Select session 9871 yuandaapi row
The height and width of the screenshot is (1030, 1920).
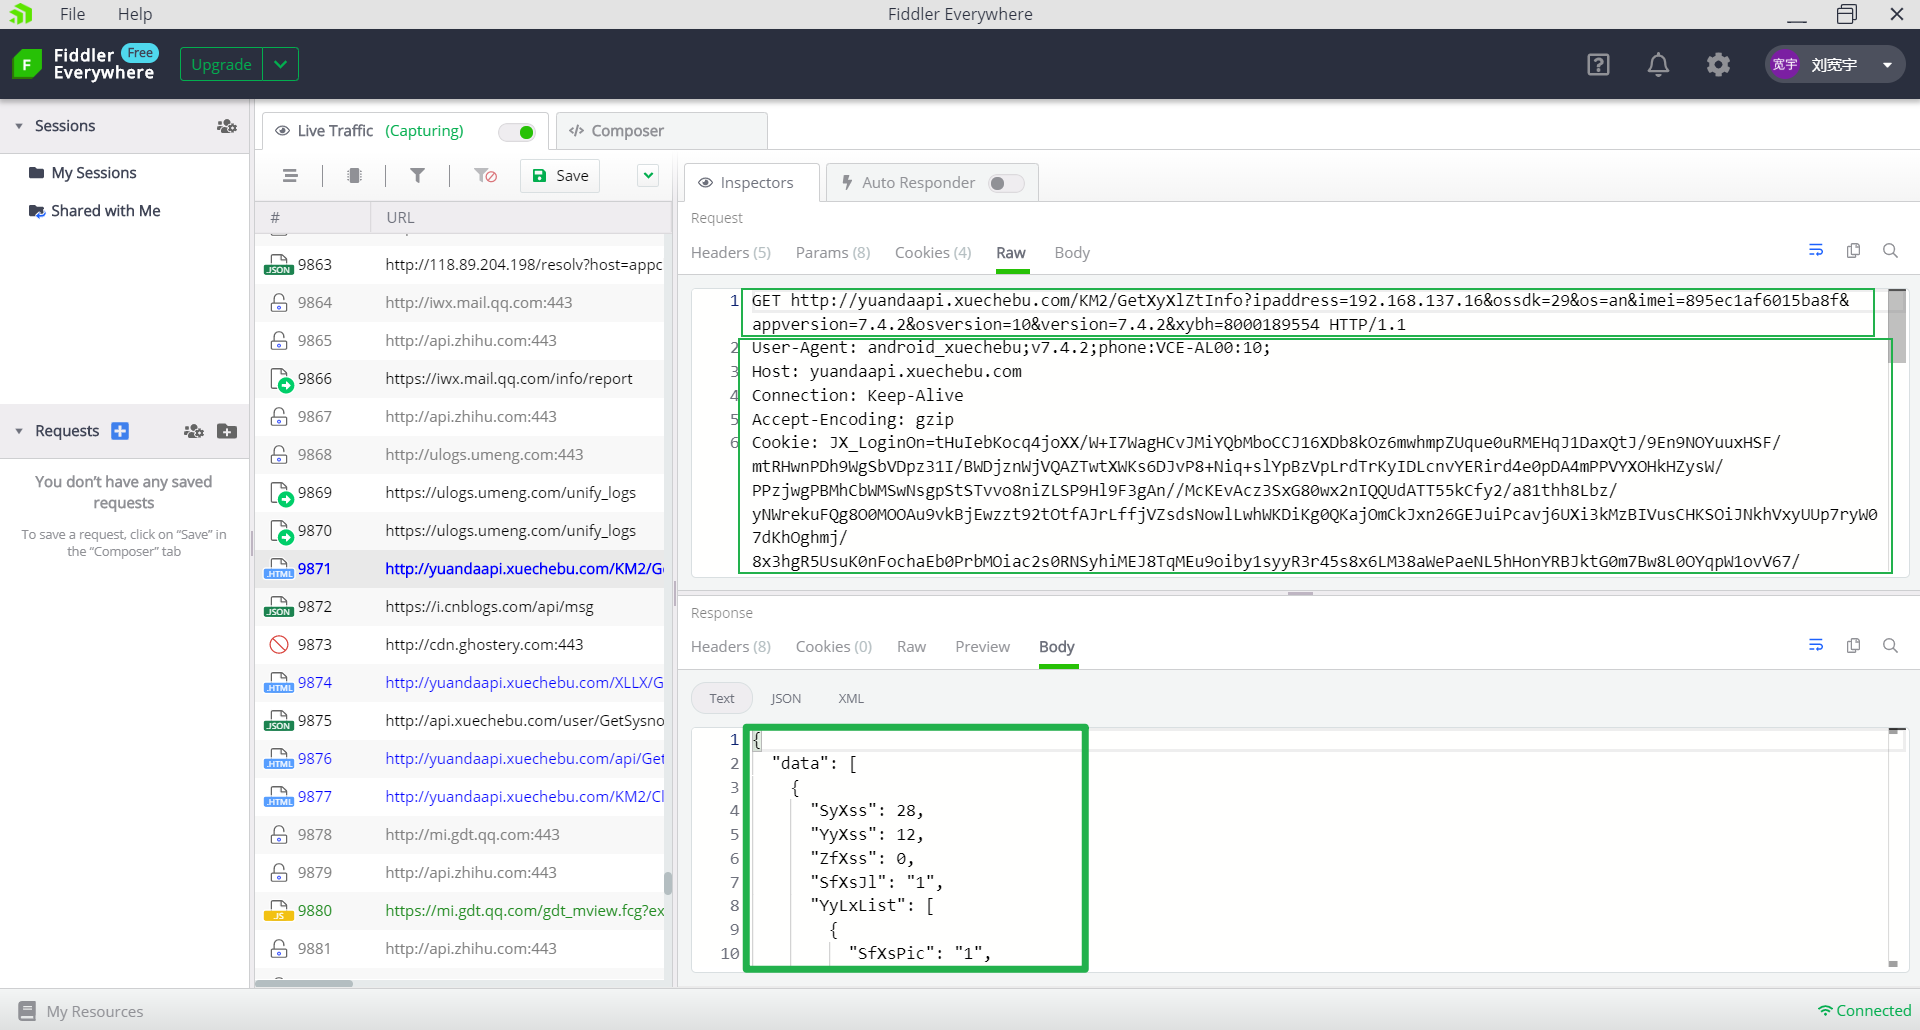pyautogui.click(x=460, y=569)
